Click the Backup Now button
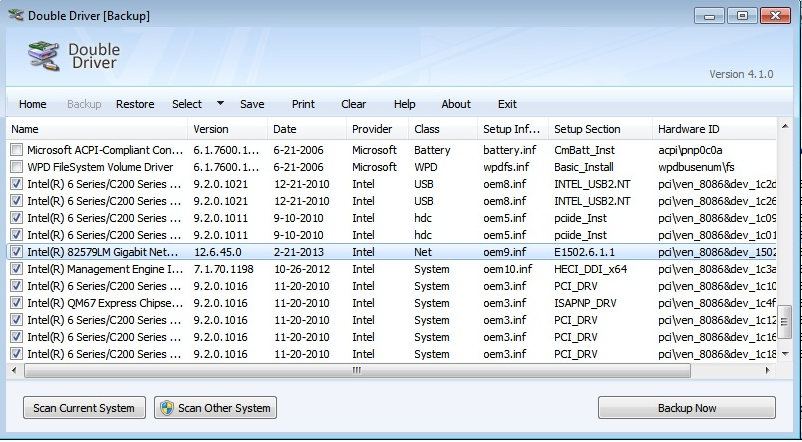Image resolution: width=802 pixels, height=442 pixels. tap(687, 408)
